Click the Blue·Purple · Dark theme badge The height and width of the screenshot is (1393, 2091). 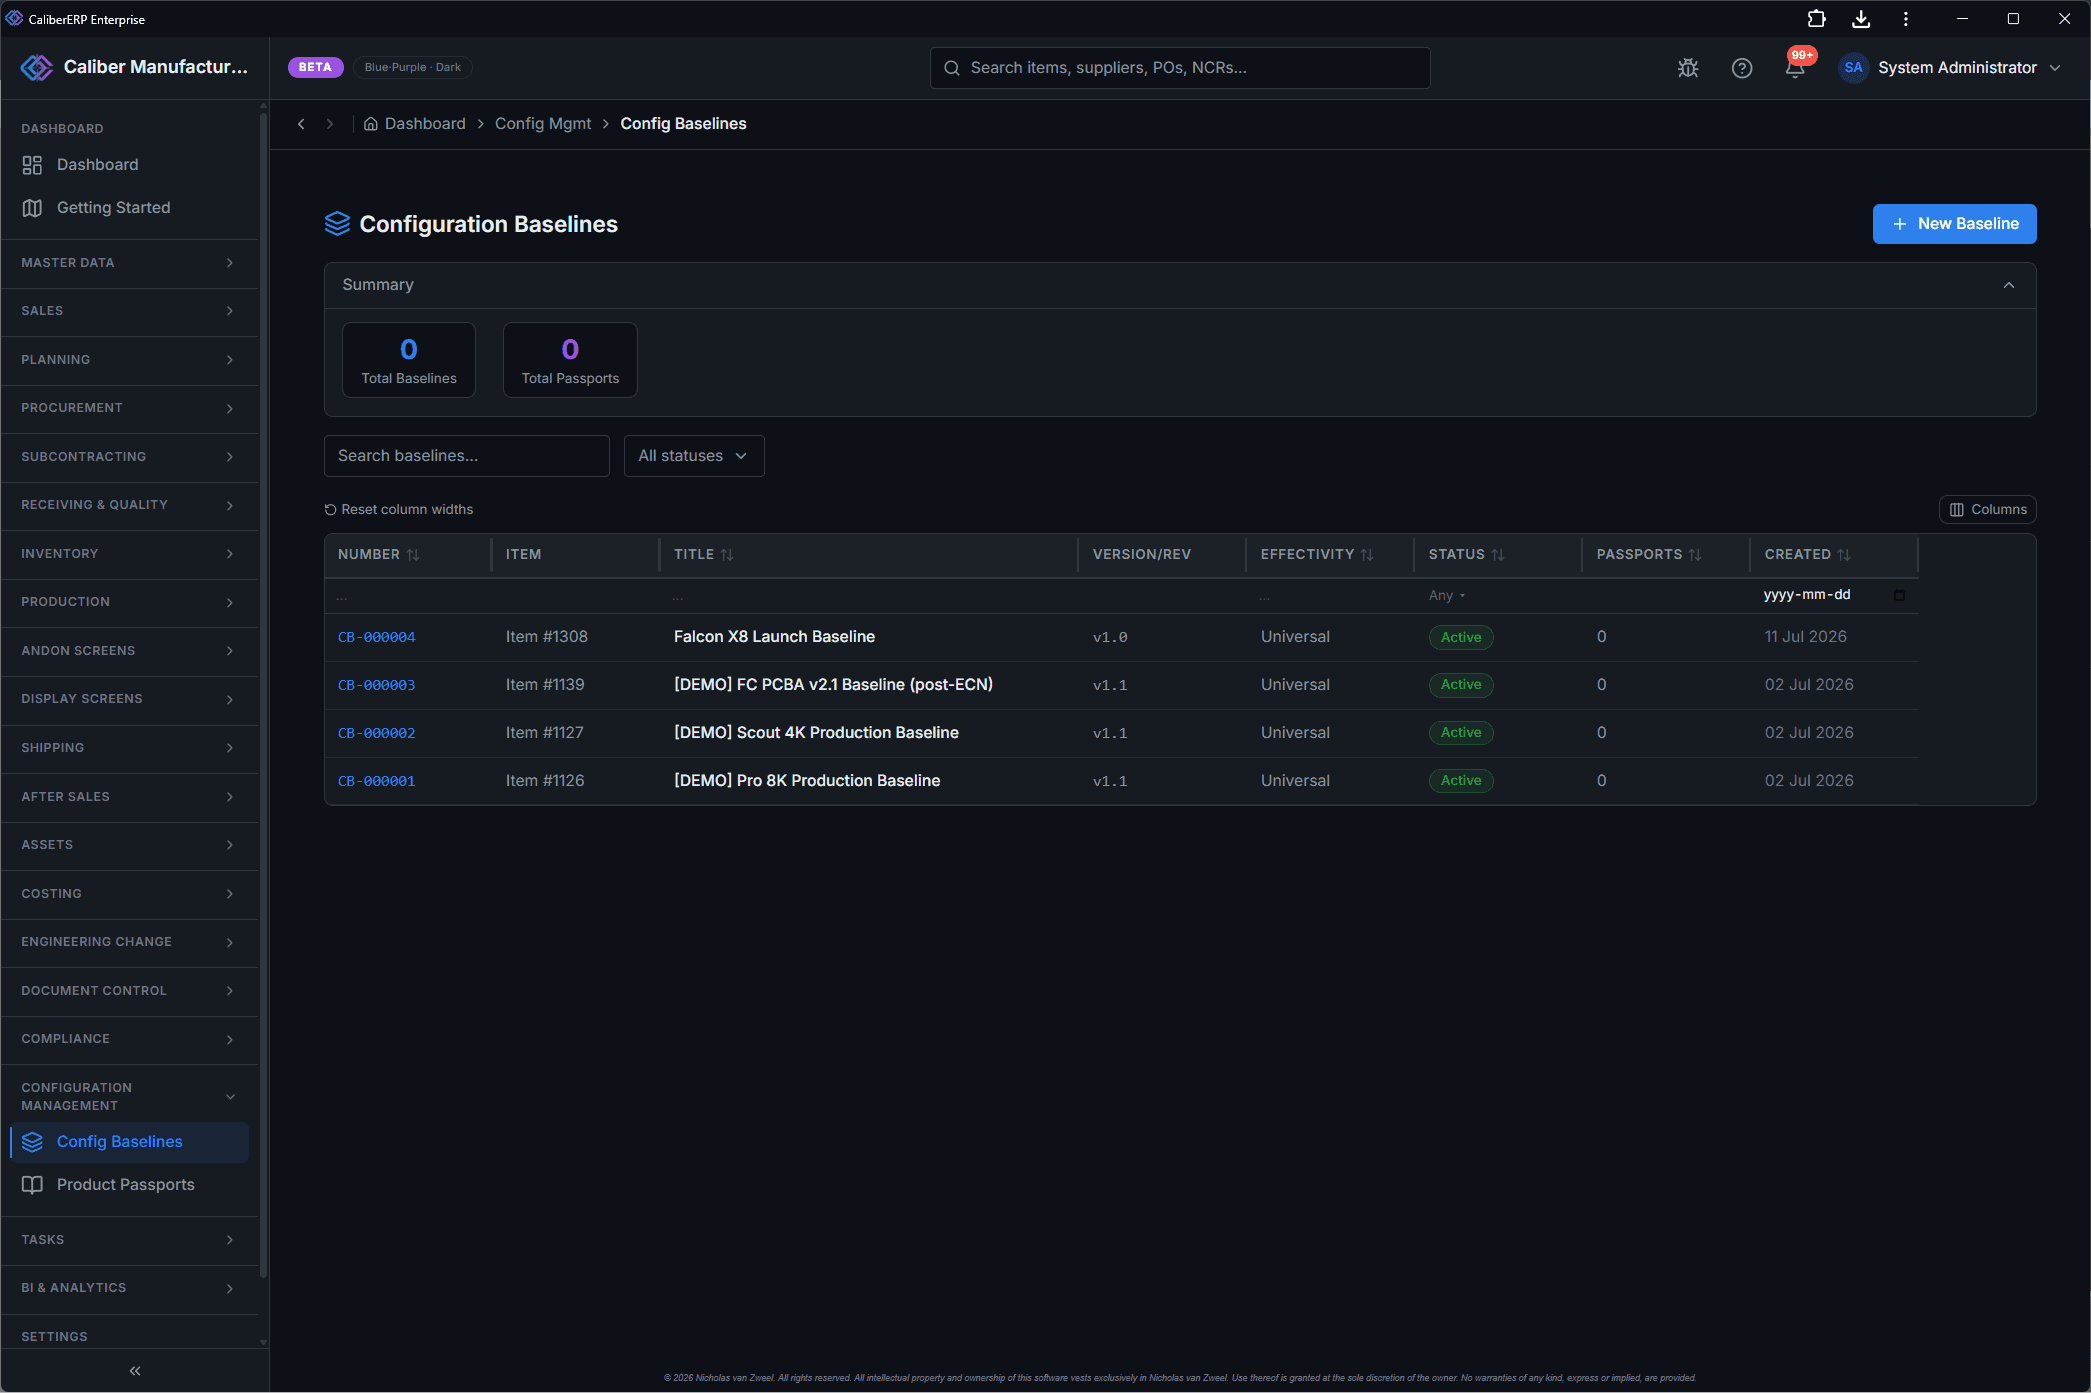coord(413,68)
